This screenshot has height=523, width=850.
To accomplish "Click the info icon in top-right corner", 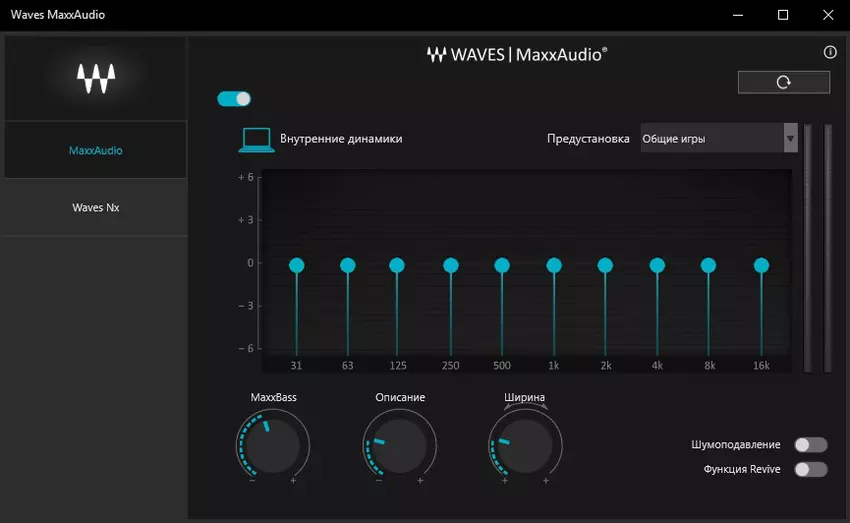I will (x=829, y=53).
